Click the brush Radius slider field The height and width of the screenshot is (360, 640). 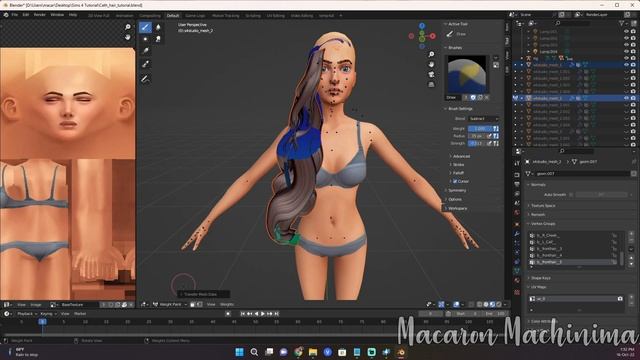pos(477,136)
